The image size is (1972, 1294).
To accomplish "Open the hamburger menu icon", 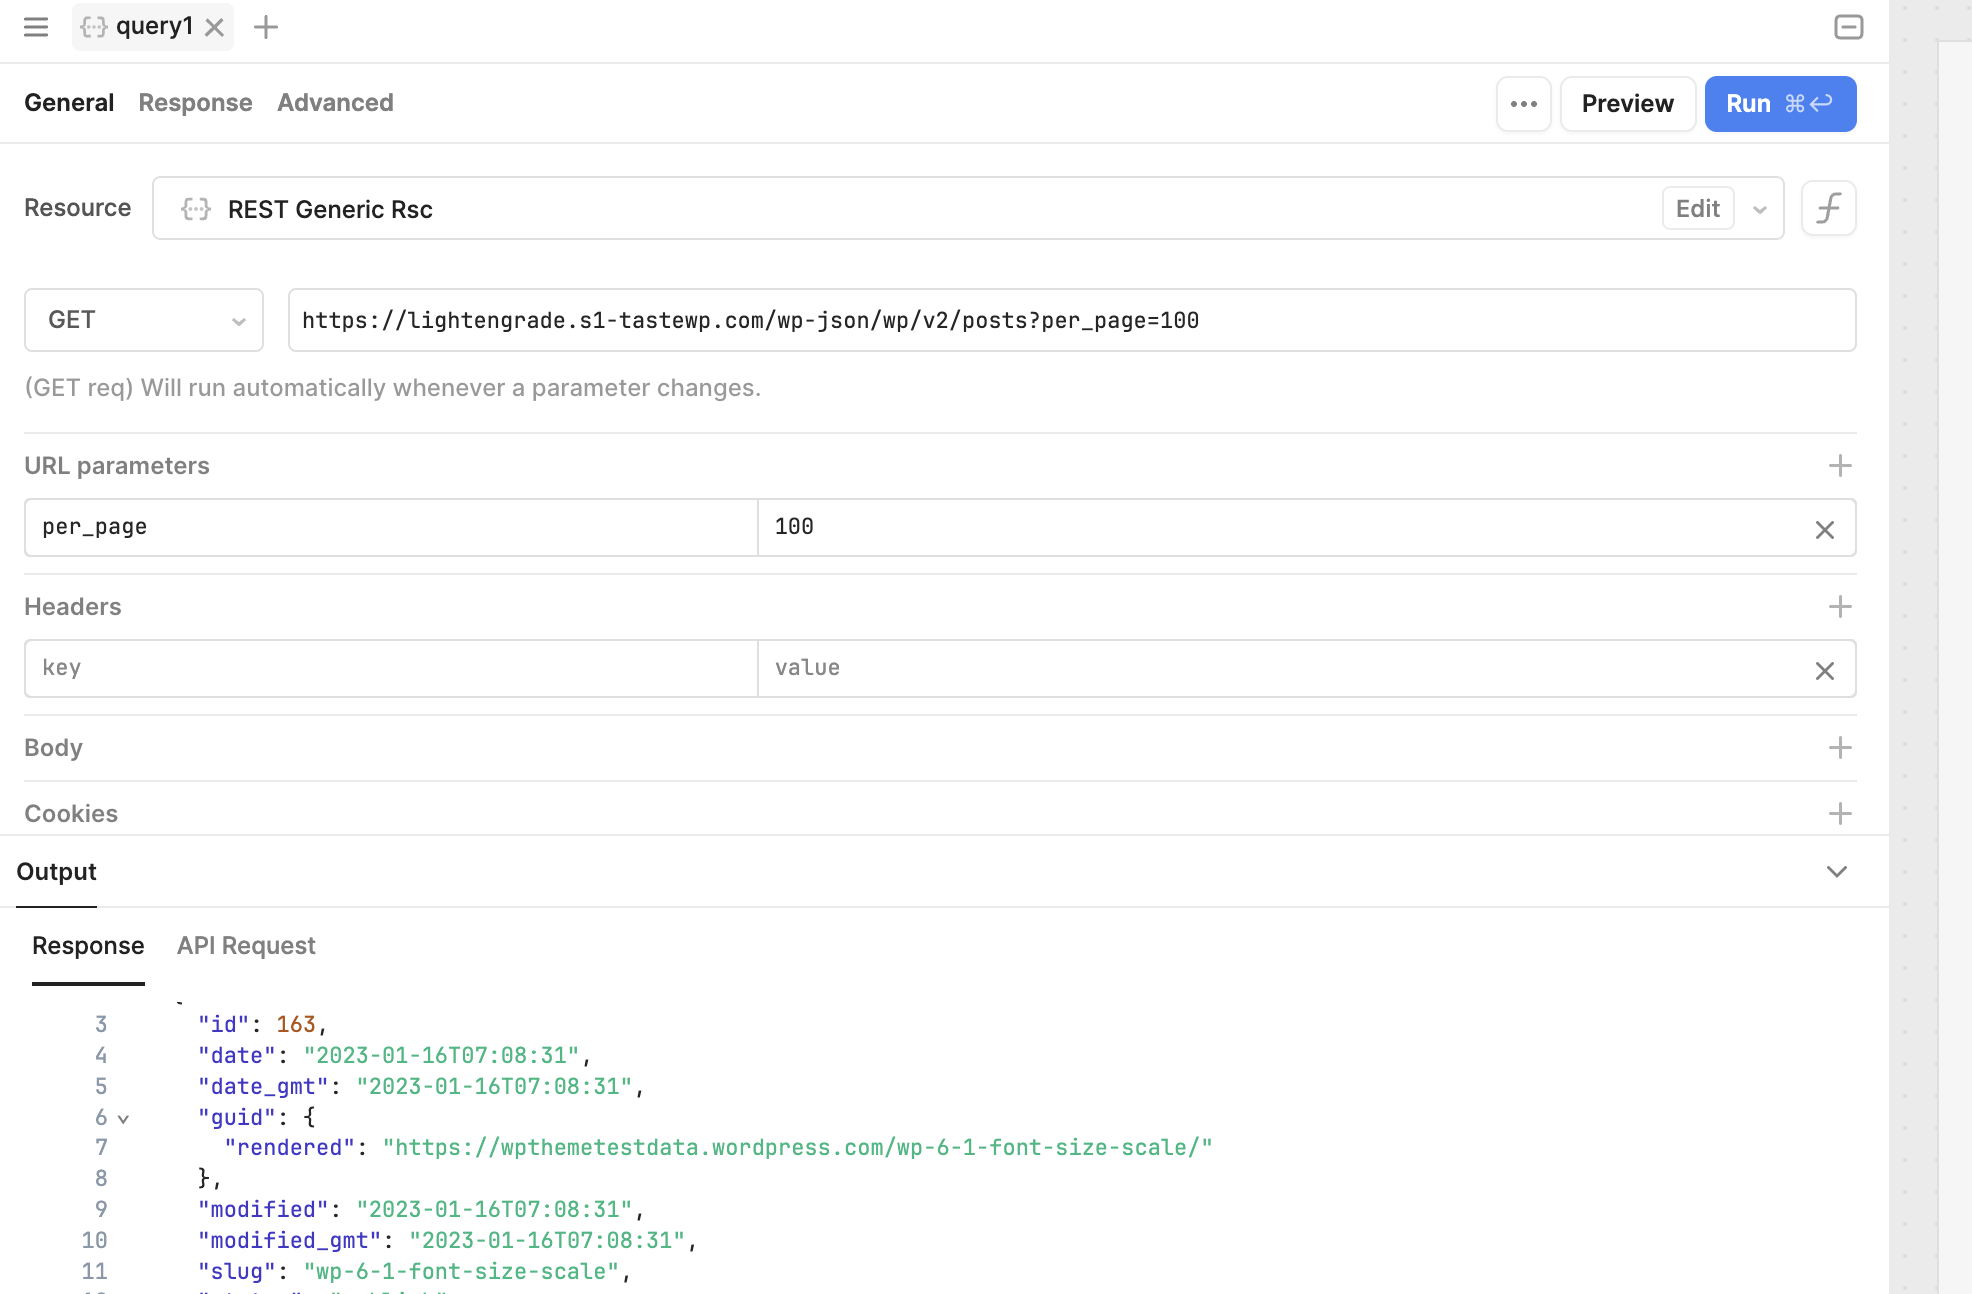I will [x=36, y=27].
